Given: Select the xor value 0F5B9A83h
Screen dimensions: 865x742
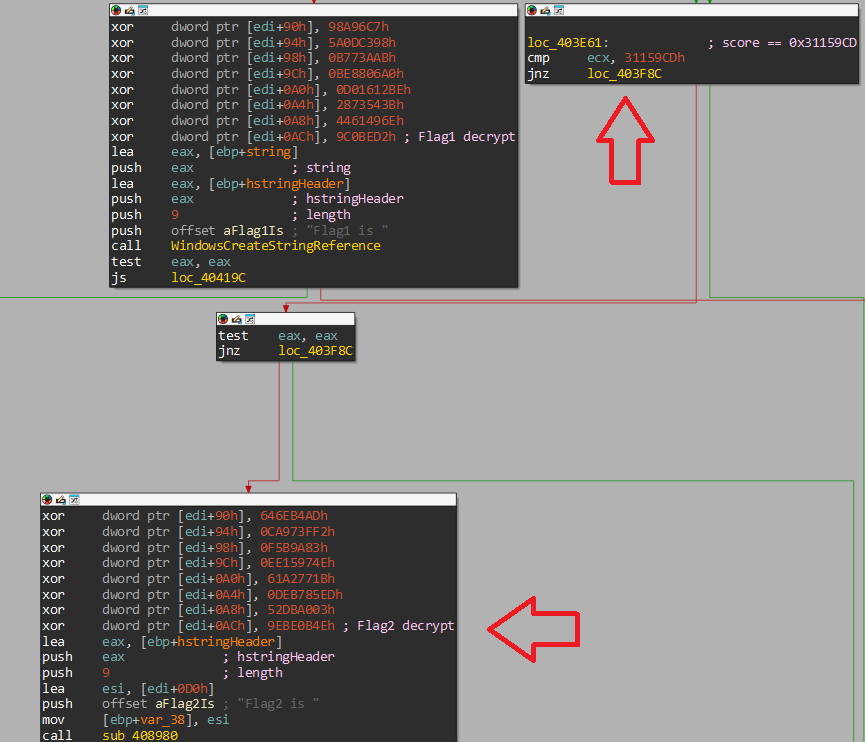Looking at the screenshot, I should tap(294, 548).
